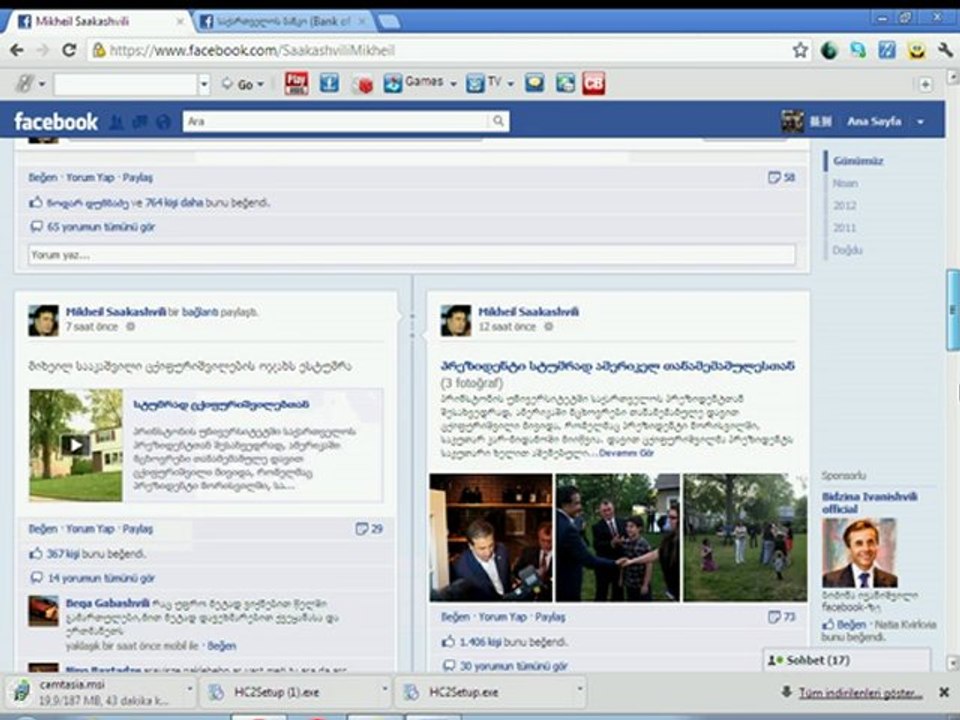The height and width of the screenshot is (720, 960).
Task: Bookmark this page with the star icon
Action: (800, 50)
